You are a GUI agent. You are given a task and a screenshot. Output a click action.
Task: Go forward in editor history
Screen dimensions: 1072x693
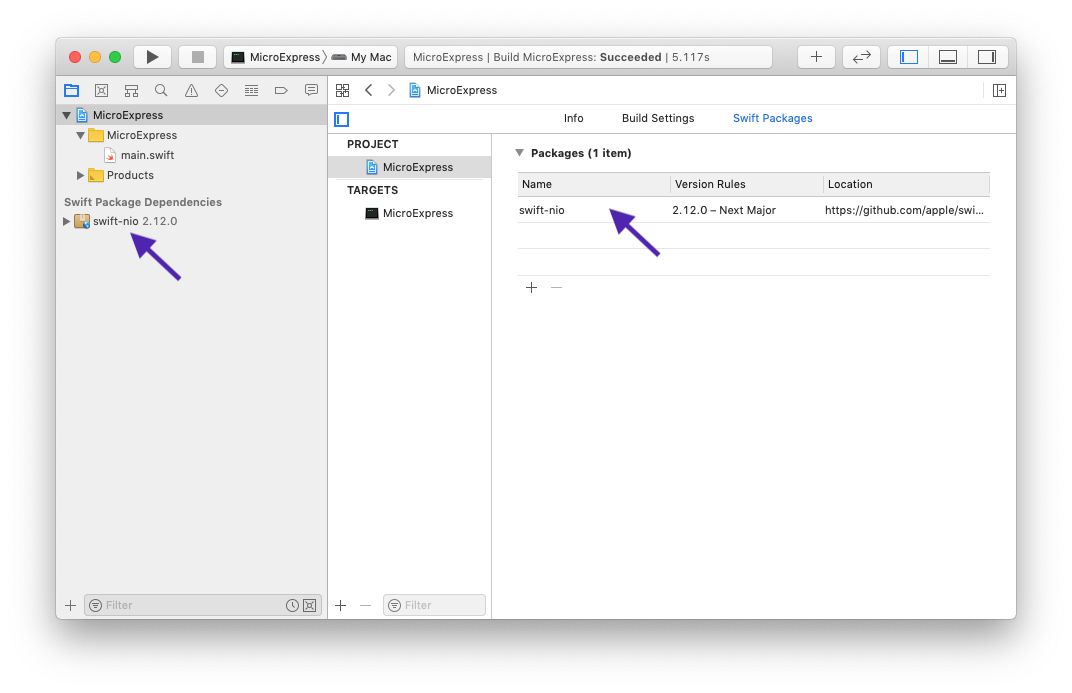click(391, 90)
